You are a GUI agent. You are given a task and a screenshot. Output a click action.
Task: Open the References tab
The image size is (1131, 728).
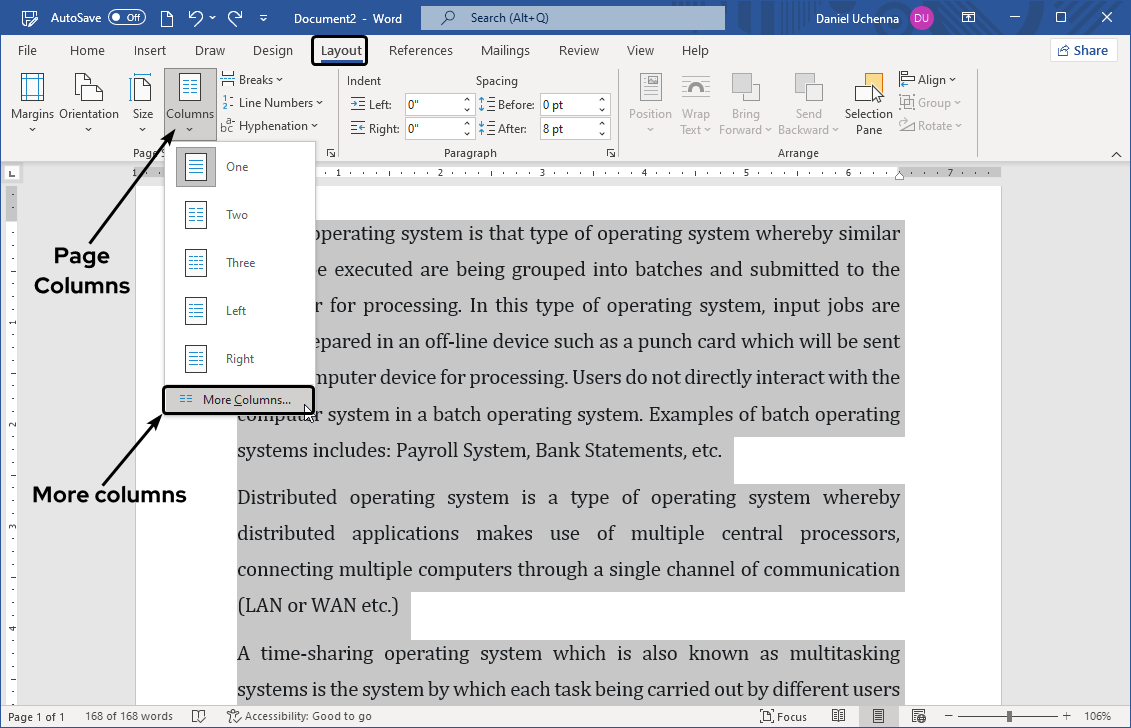point(420,51)
